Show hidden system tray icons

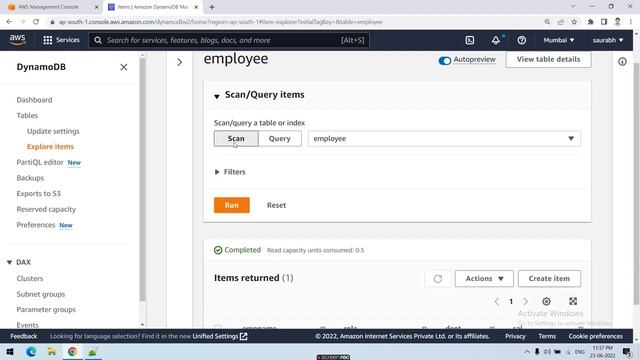tap(527, 351)
